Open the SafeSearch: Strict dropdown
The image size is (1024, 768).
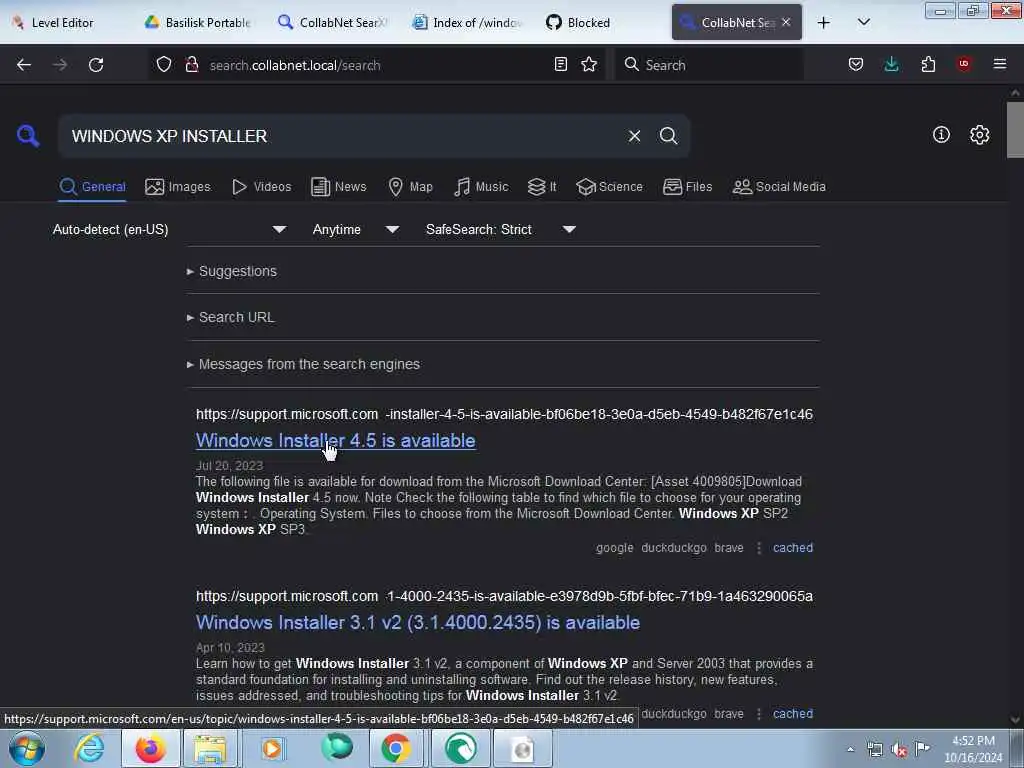(500, 229)
